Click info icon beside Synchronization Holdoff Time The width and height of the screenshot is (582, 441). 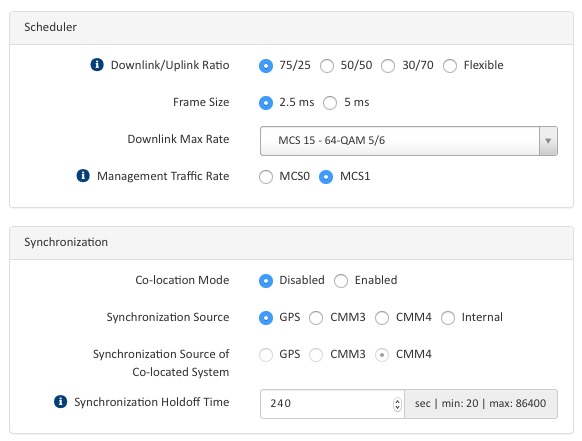click(x=61, y=401)
